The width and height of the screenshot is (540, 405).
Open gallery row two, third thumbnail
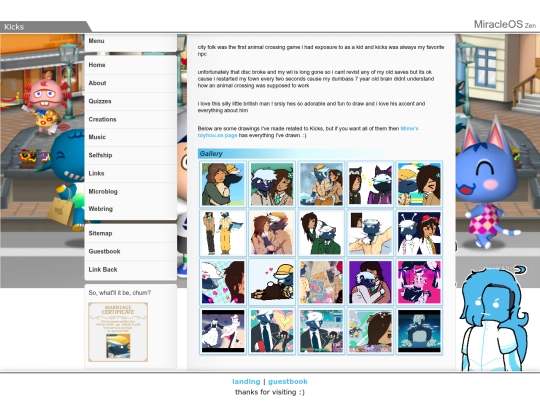(x=321, y=233)
